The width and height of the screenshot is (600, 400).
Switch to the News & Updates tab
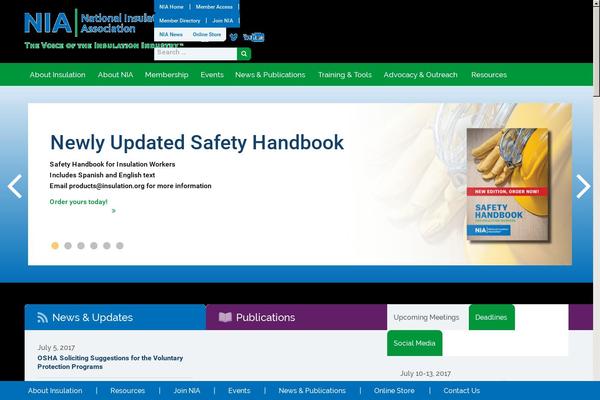point(115,317)
